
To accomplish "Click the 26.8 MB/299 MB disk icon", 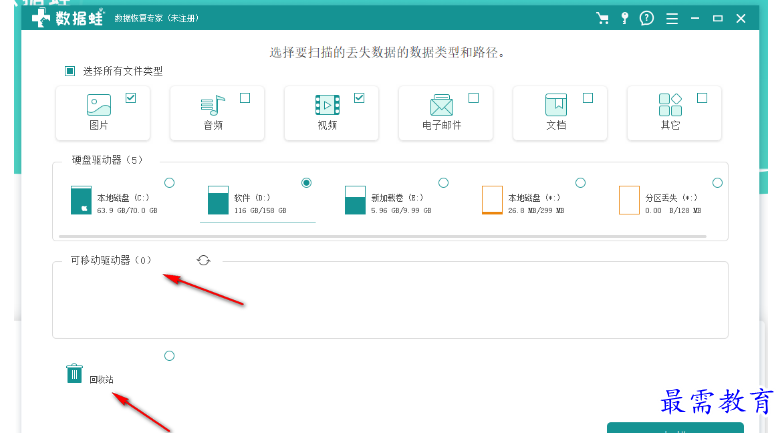I will coord(492,200).
